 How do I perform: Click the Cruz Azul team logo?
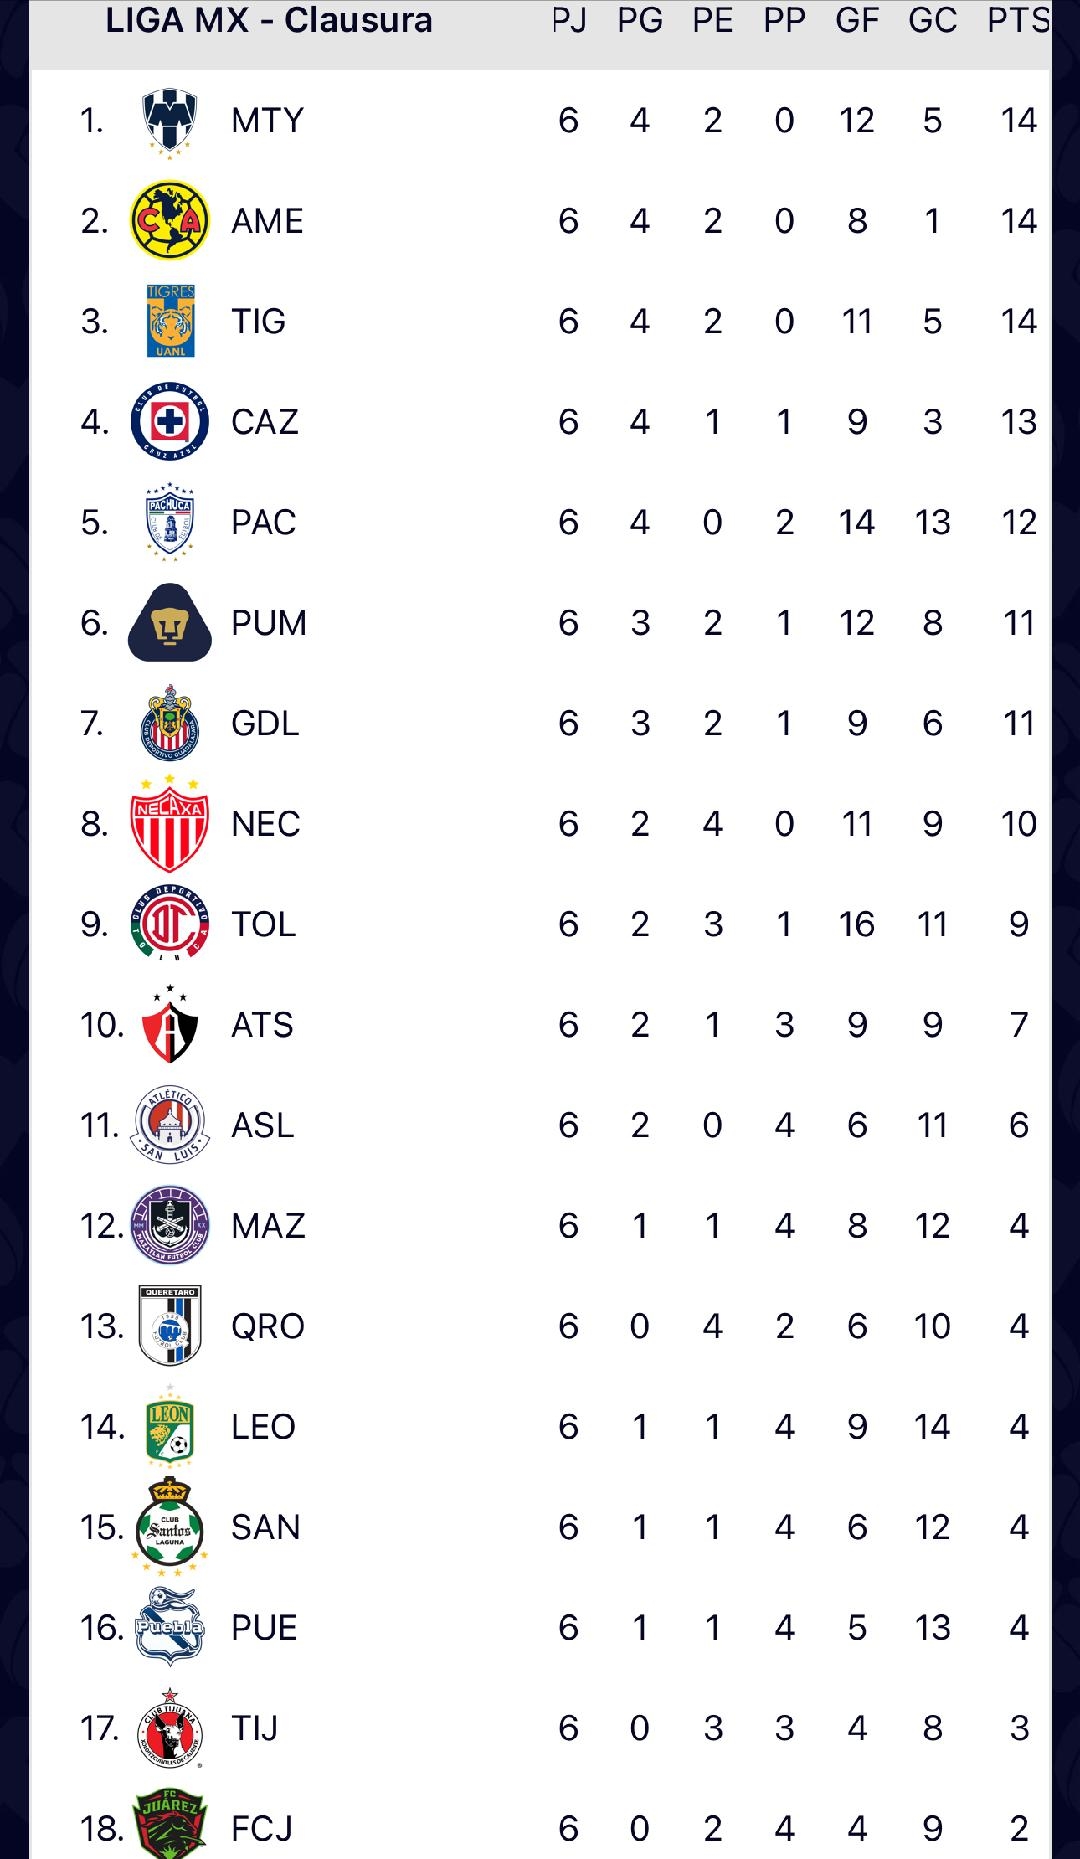(x=169, y=422)
